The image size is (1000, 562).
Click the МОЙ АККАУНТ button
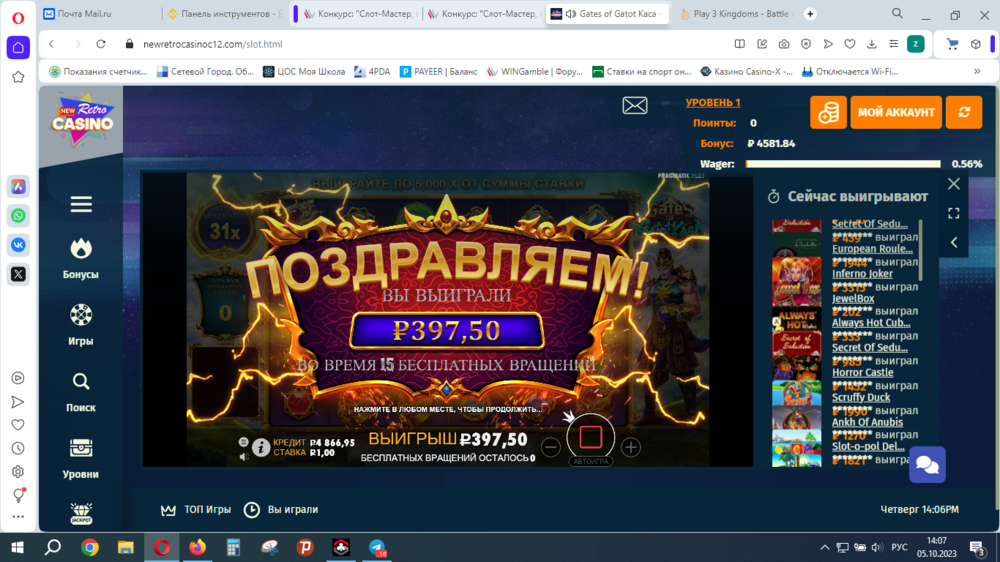click(x=896, y=112)
